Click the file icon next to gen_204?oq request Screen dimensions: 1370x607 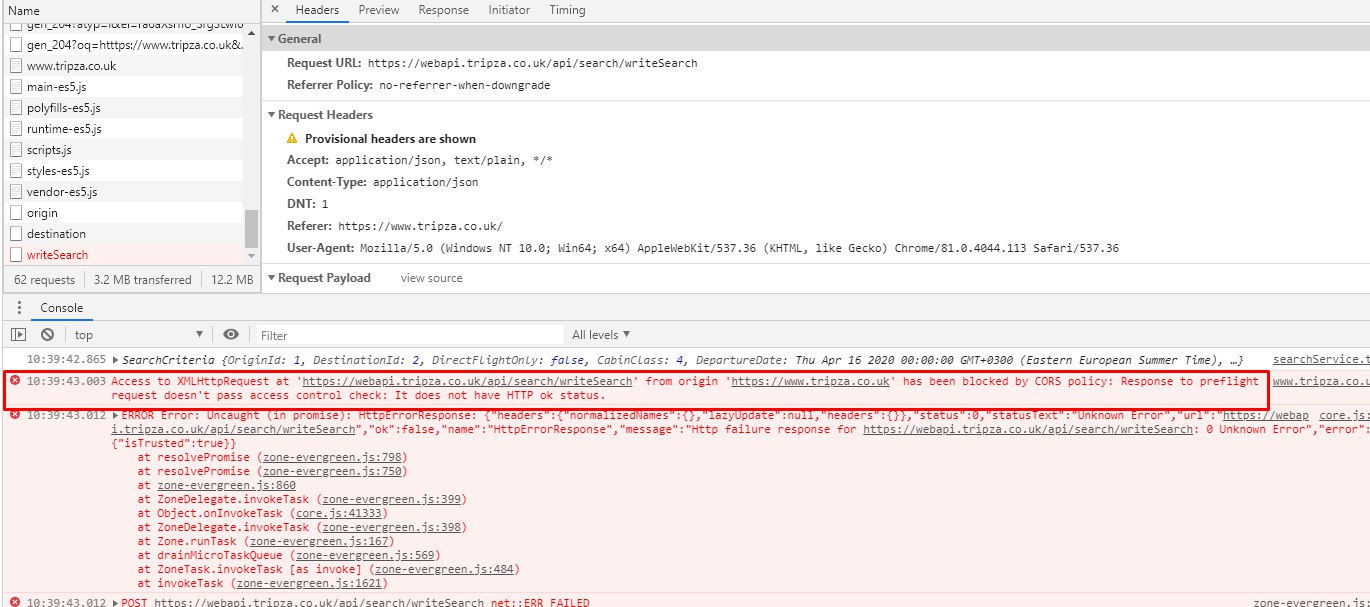(x=15, y=45)
